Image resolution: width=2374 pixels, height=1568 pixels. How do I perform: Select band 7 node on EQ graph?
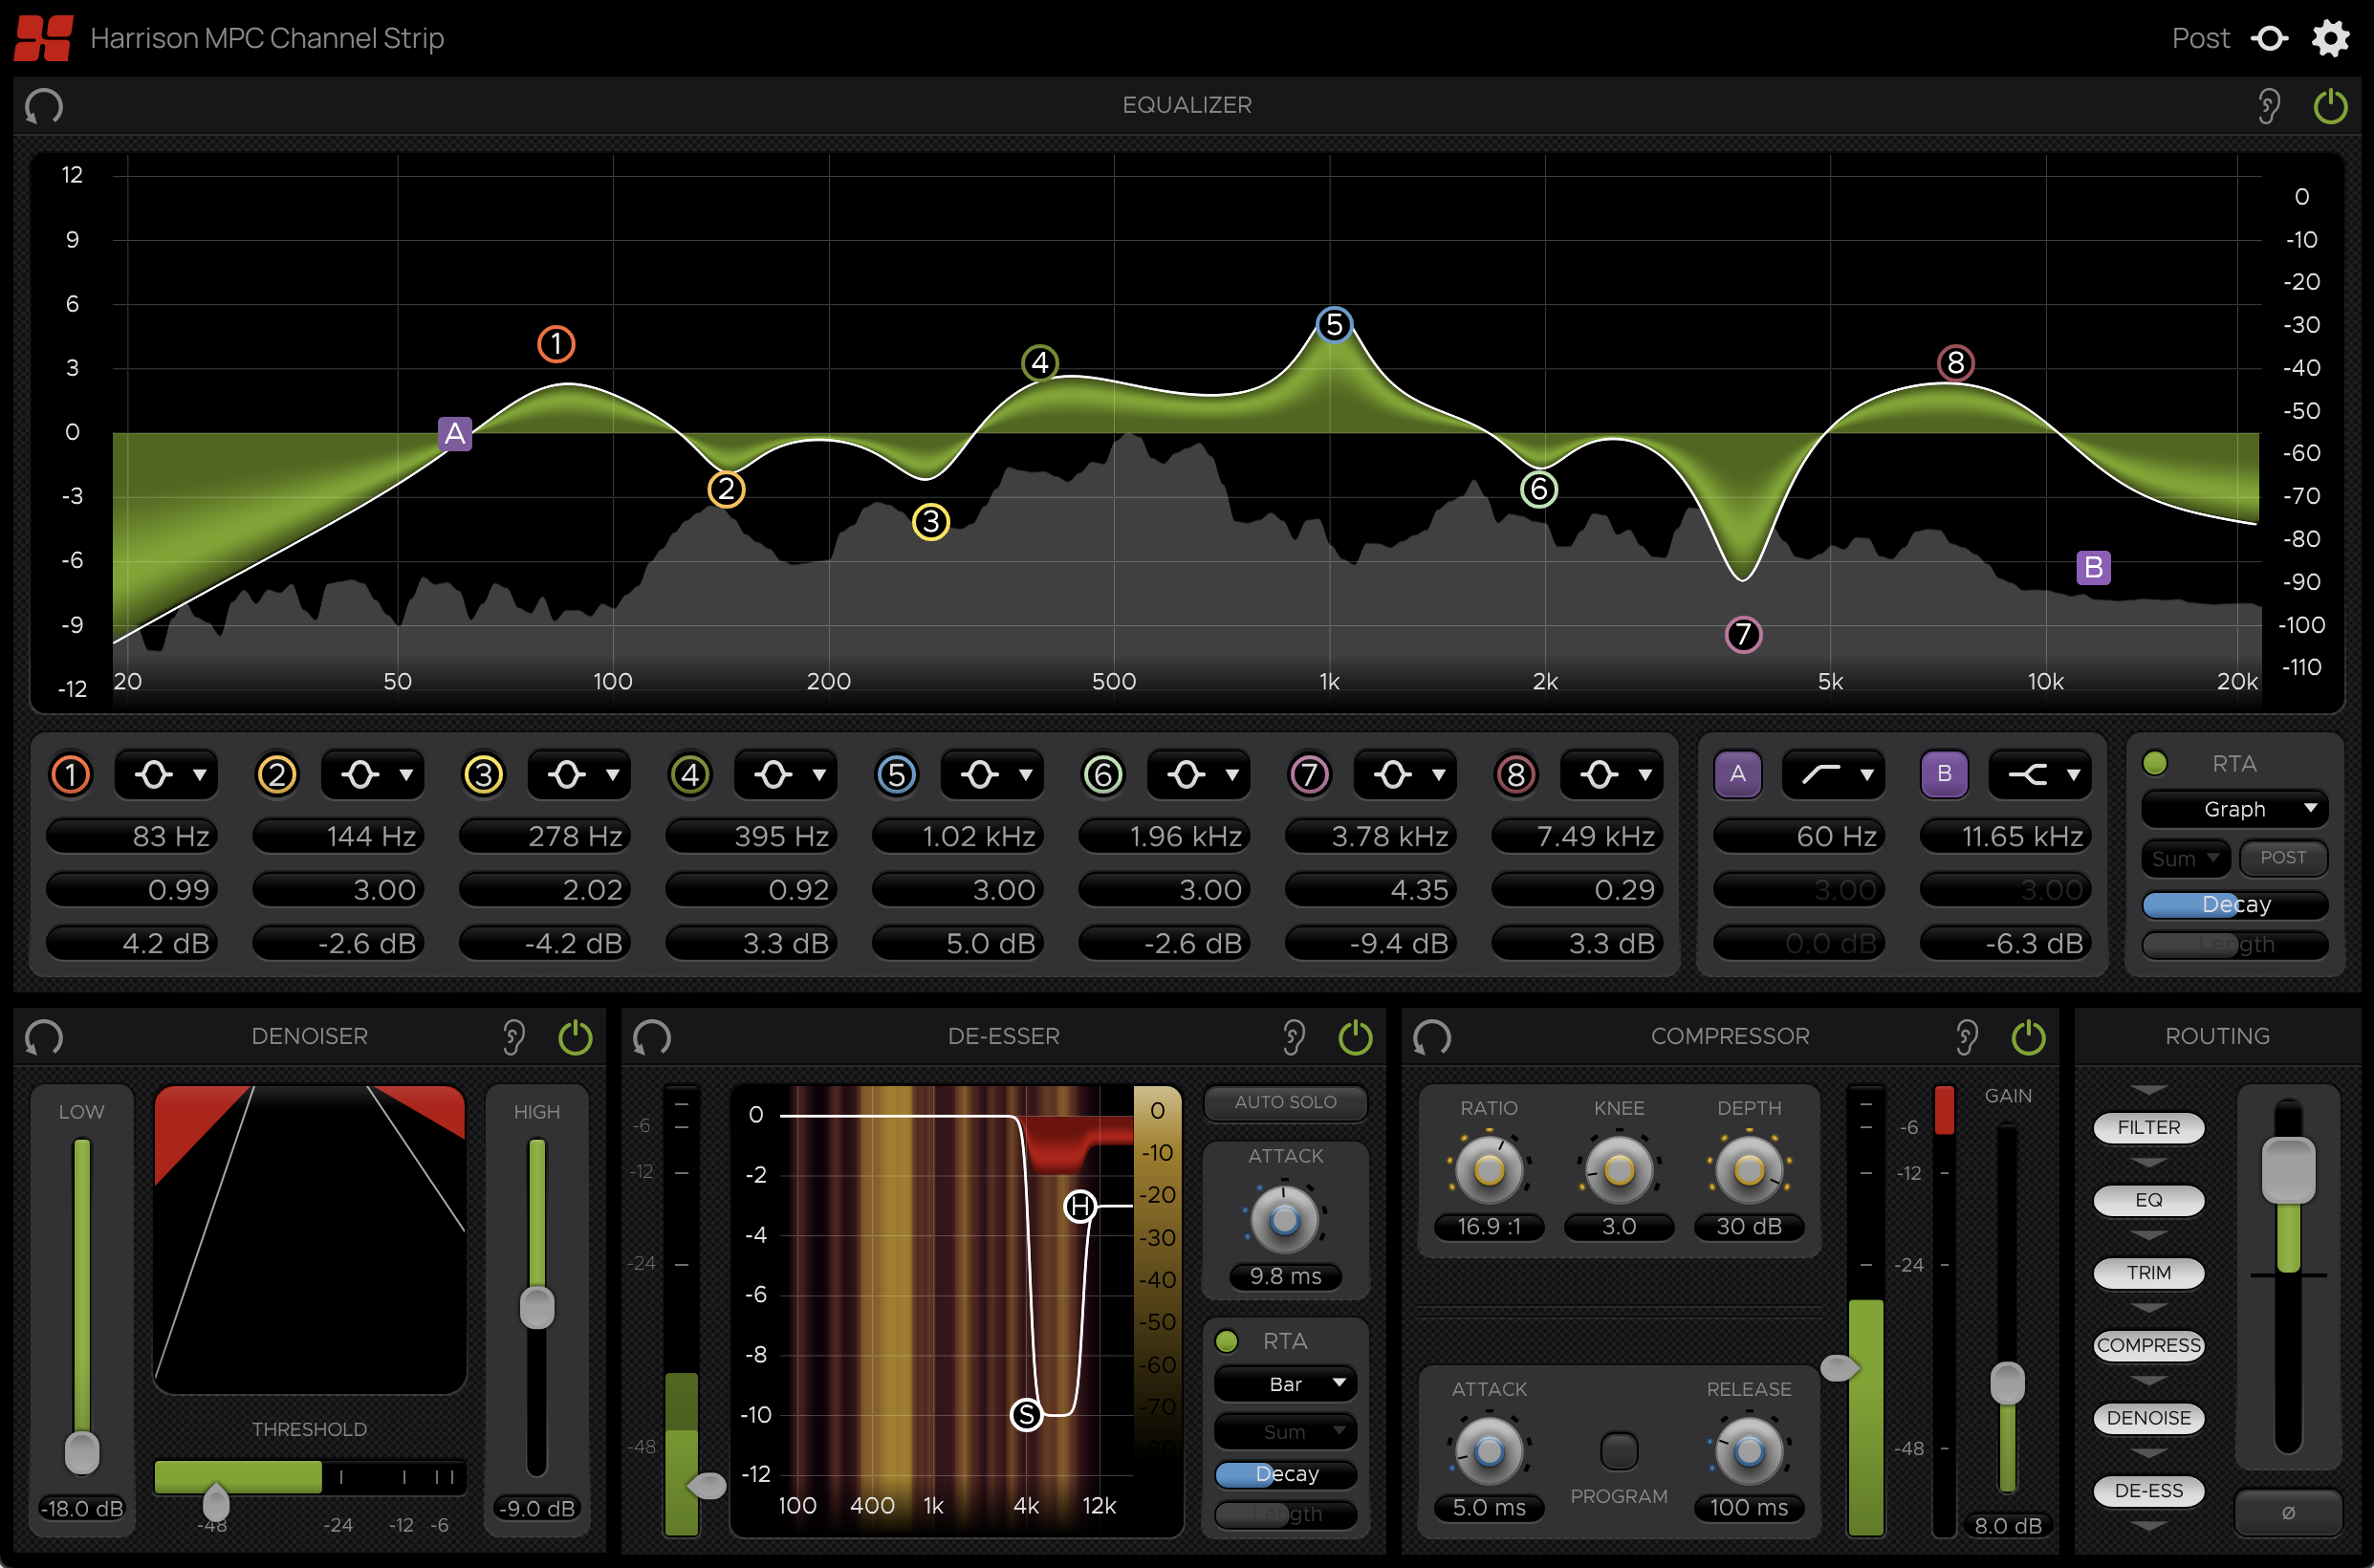[1743, 633]
